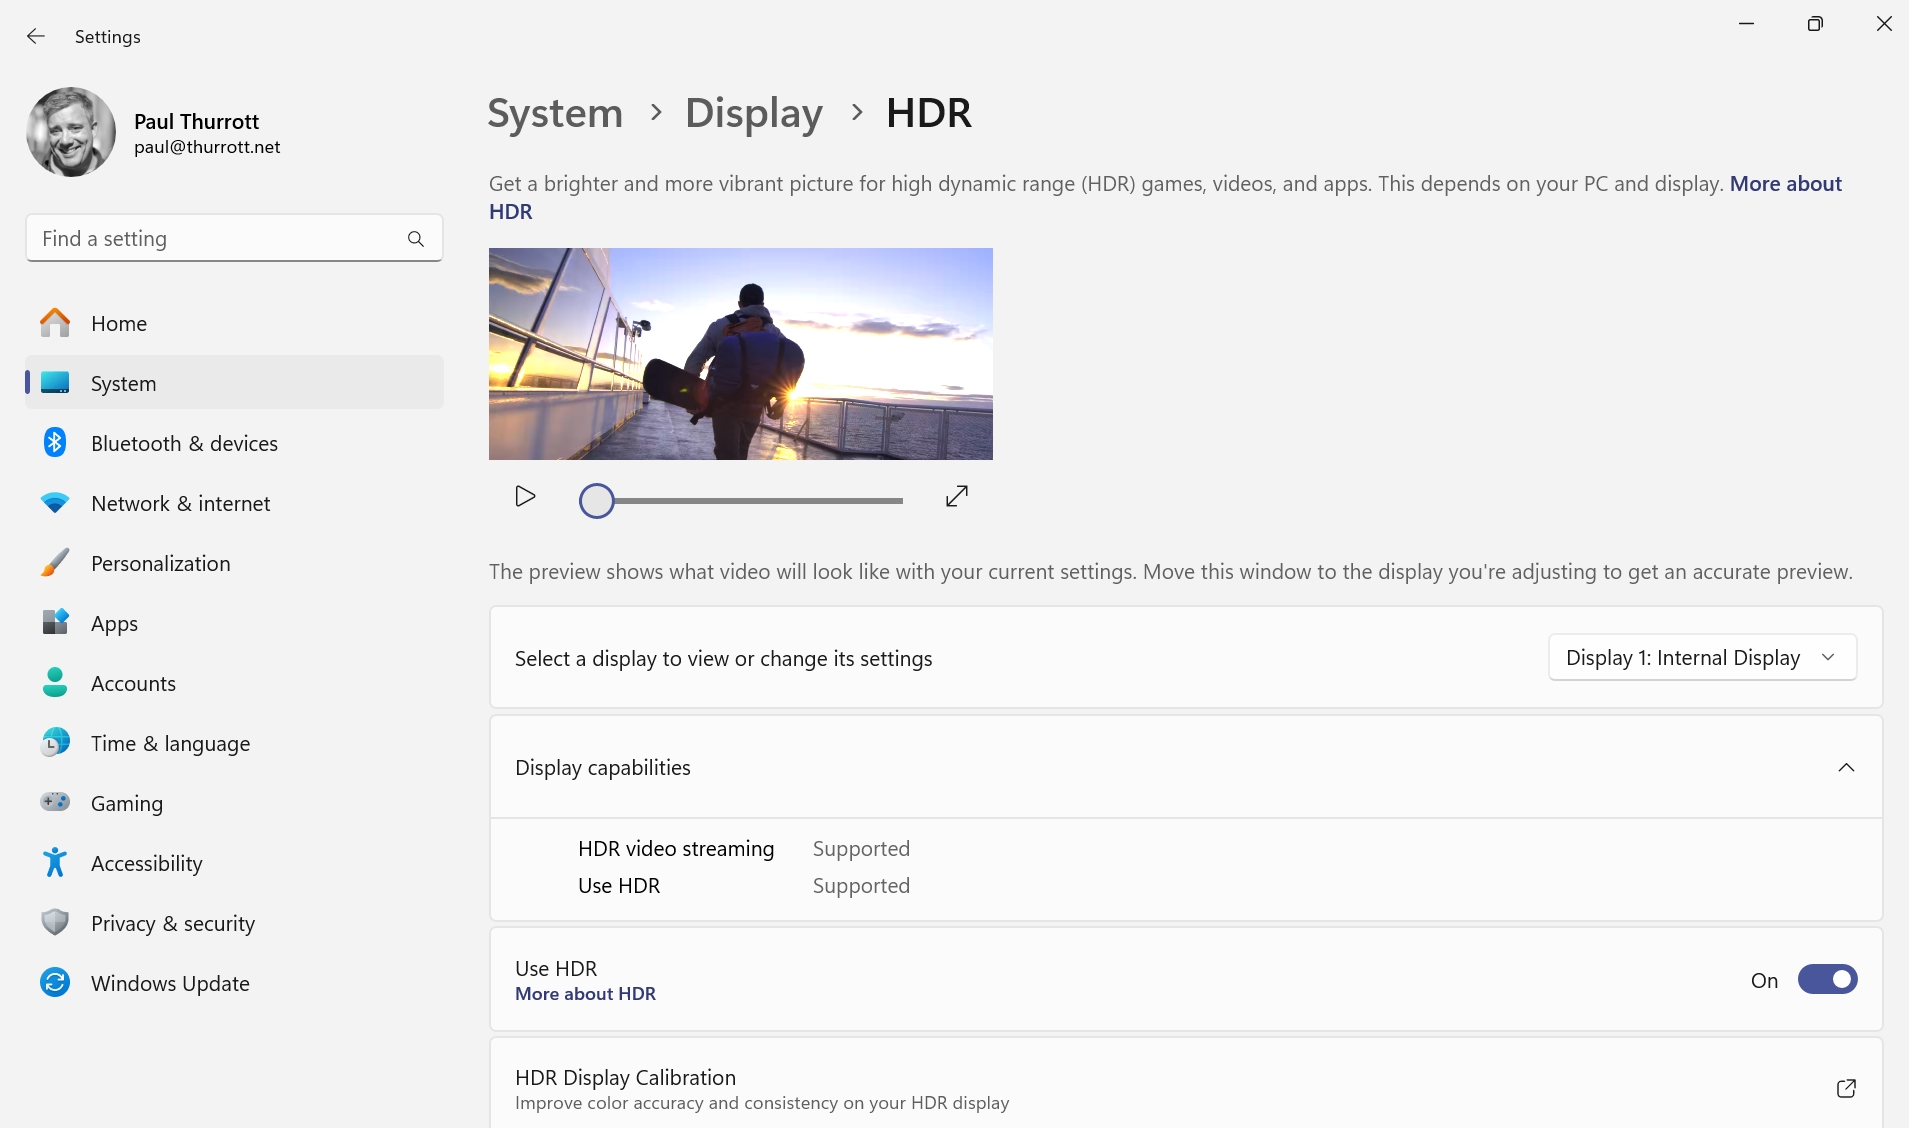
Task: Collapse the Display capabilities section
Action: [x=1846, y=768]
